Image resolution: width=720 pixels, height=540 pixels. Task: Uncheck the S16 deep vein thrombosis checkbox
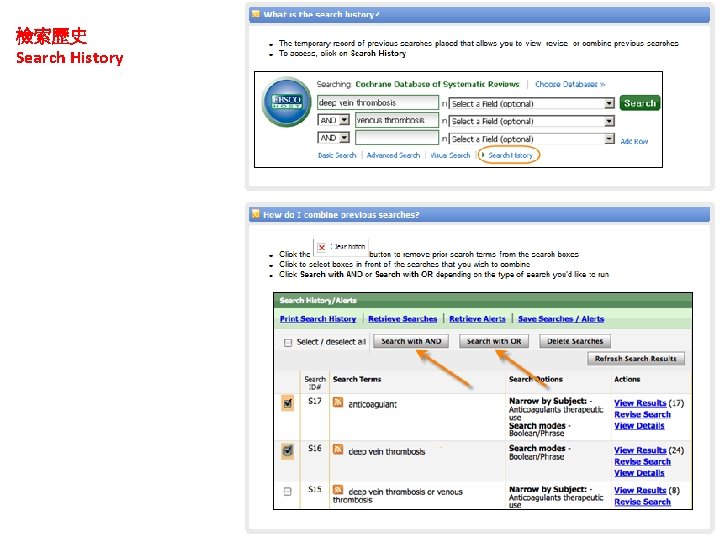(288, 451)
